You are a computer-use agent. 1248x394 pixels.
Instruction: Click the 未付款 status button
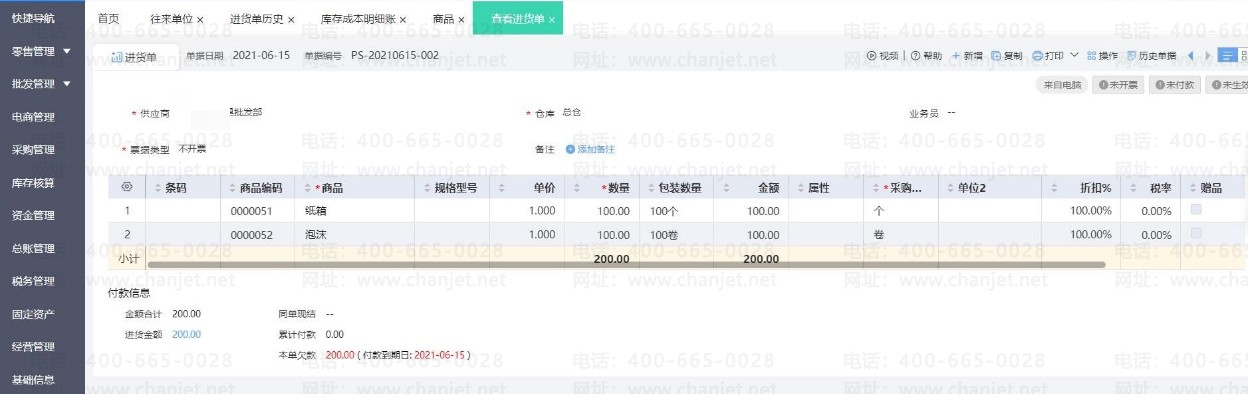pyautogui.click(x=1174, y=86)
